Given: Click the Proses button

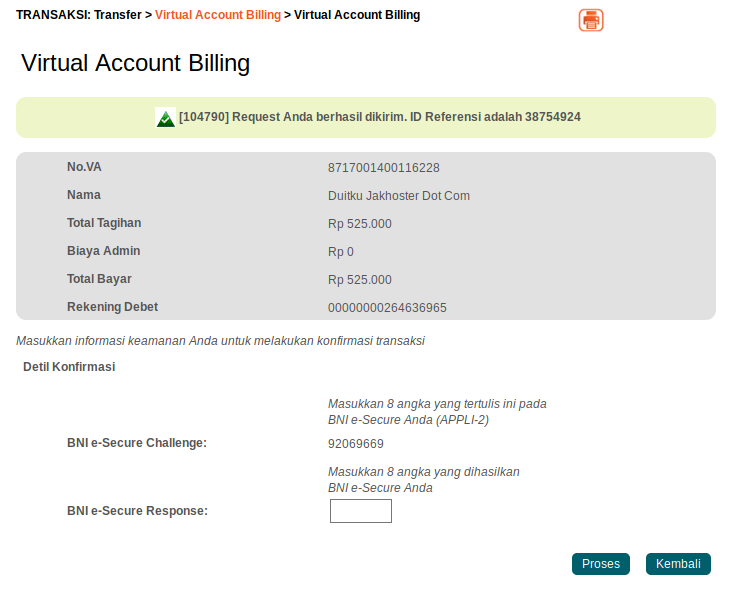Looking at the screenshot, I should (600, 564).
